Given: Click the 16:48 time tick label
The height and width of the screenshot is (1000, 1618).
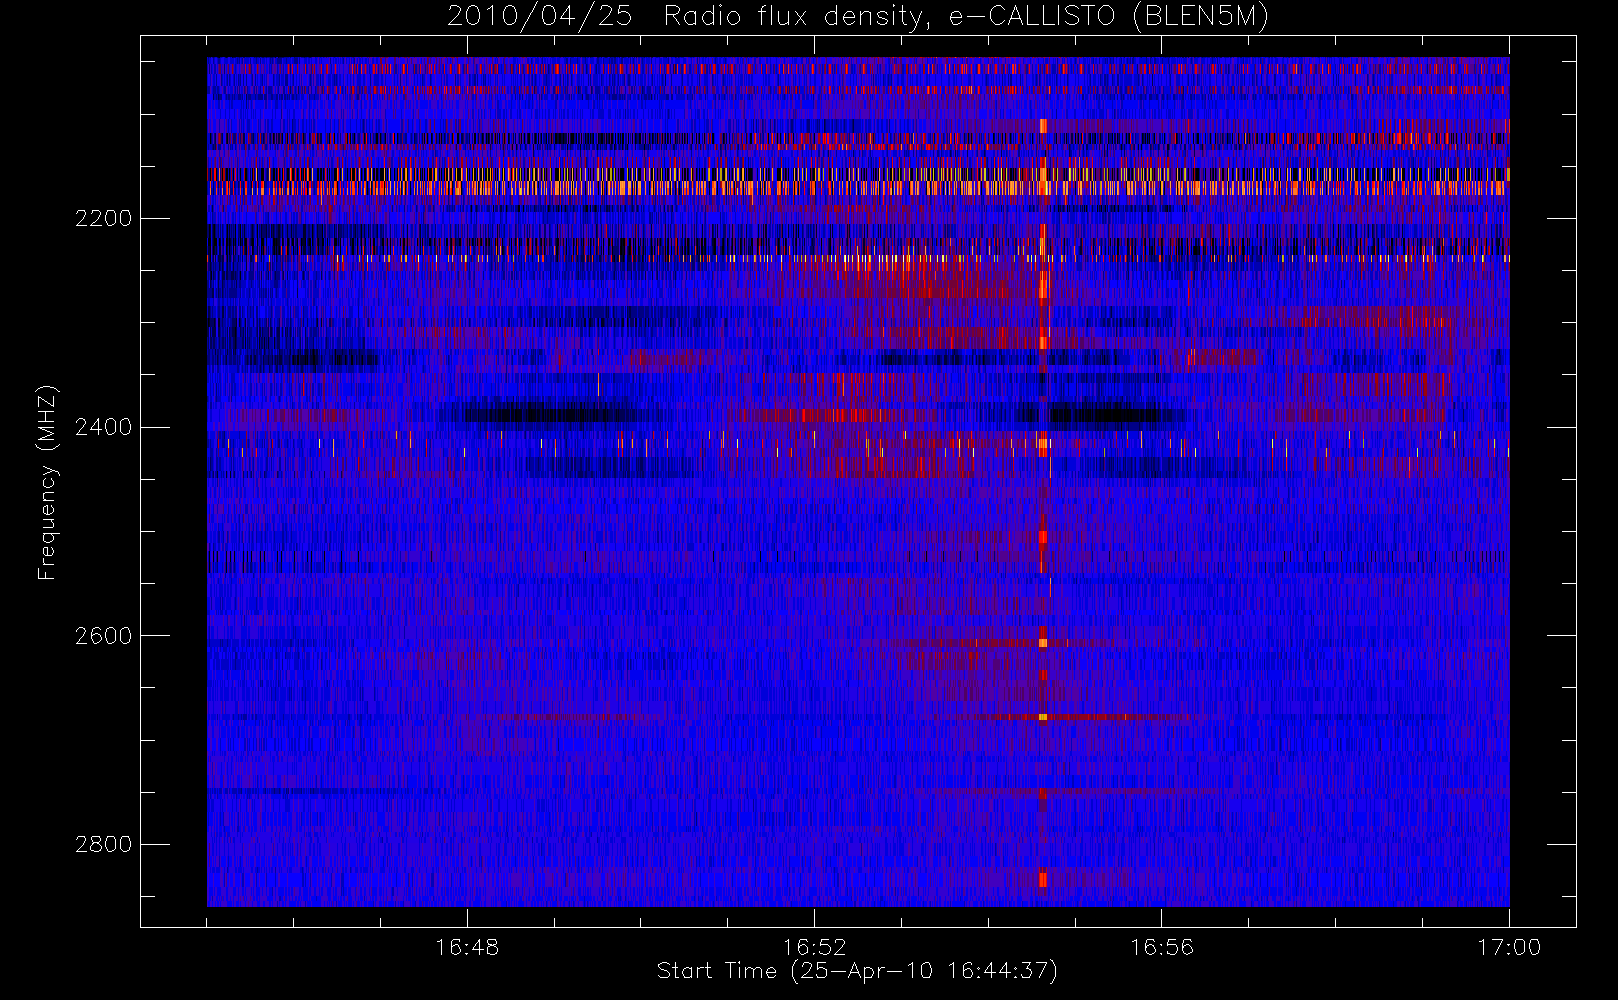Looking at the screenshot, I should 467,946.
